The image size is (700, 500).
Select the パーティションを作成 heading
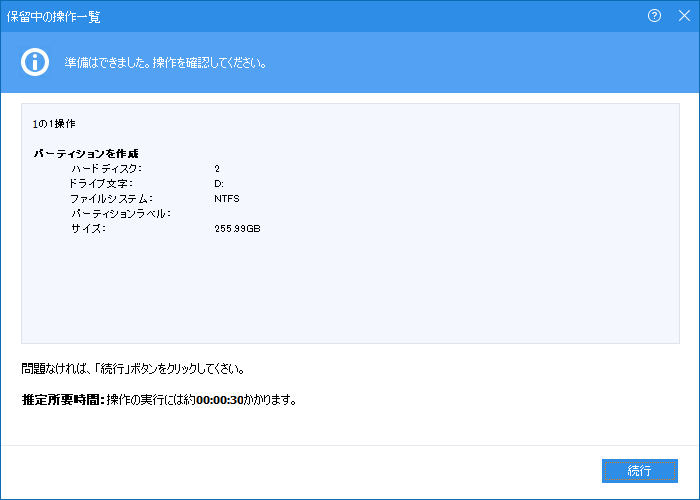pos(86,154)
